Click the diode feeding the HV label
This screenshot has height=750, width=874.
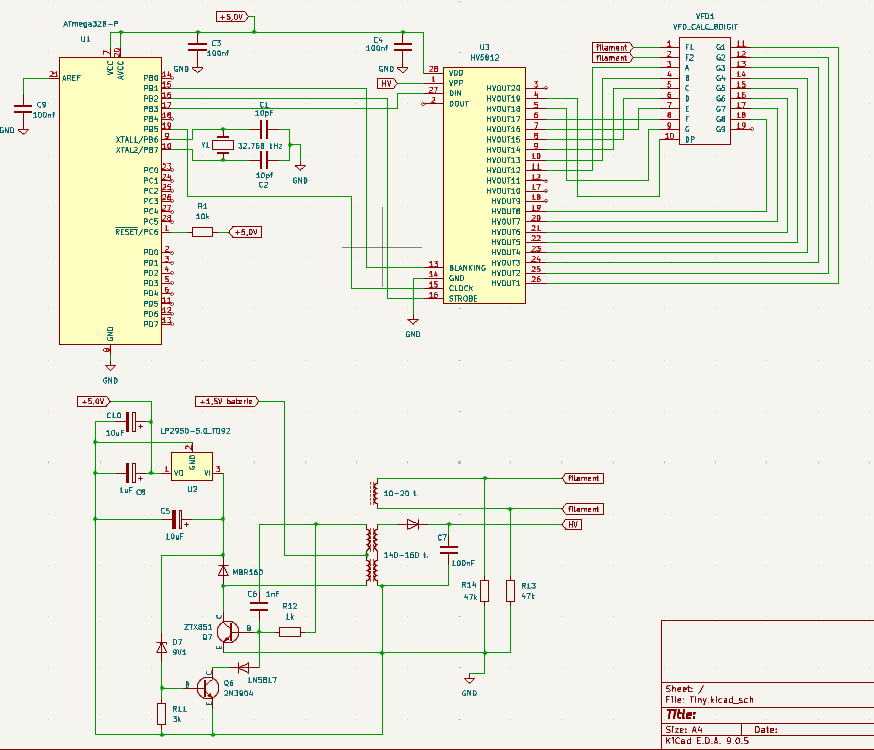click(413, 524)
